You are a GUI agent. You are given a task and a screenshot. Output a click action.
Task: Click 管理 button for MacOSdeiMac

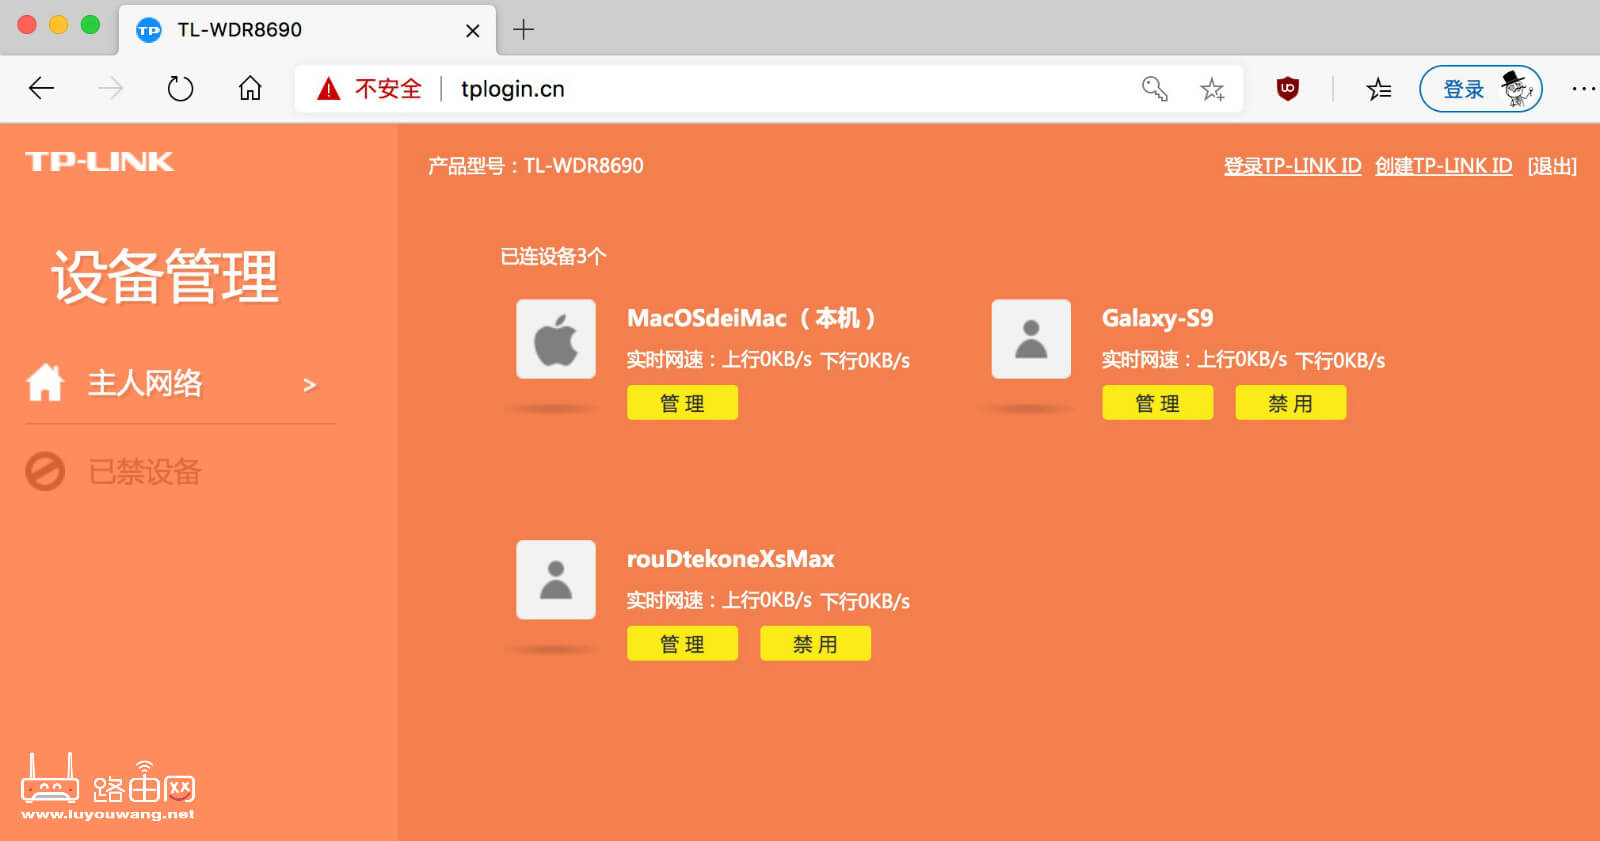coord(682,403)
